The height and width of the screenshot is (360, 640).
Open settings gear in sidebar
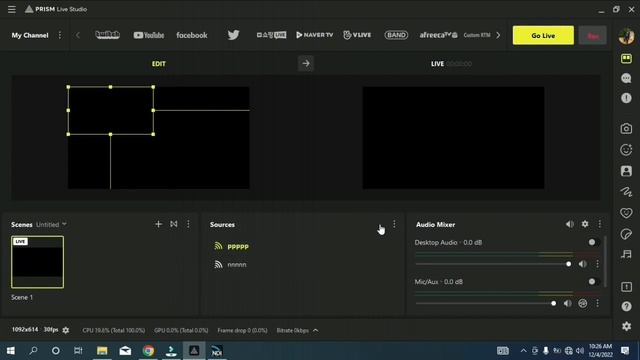tap(626, 326)
